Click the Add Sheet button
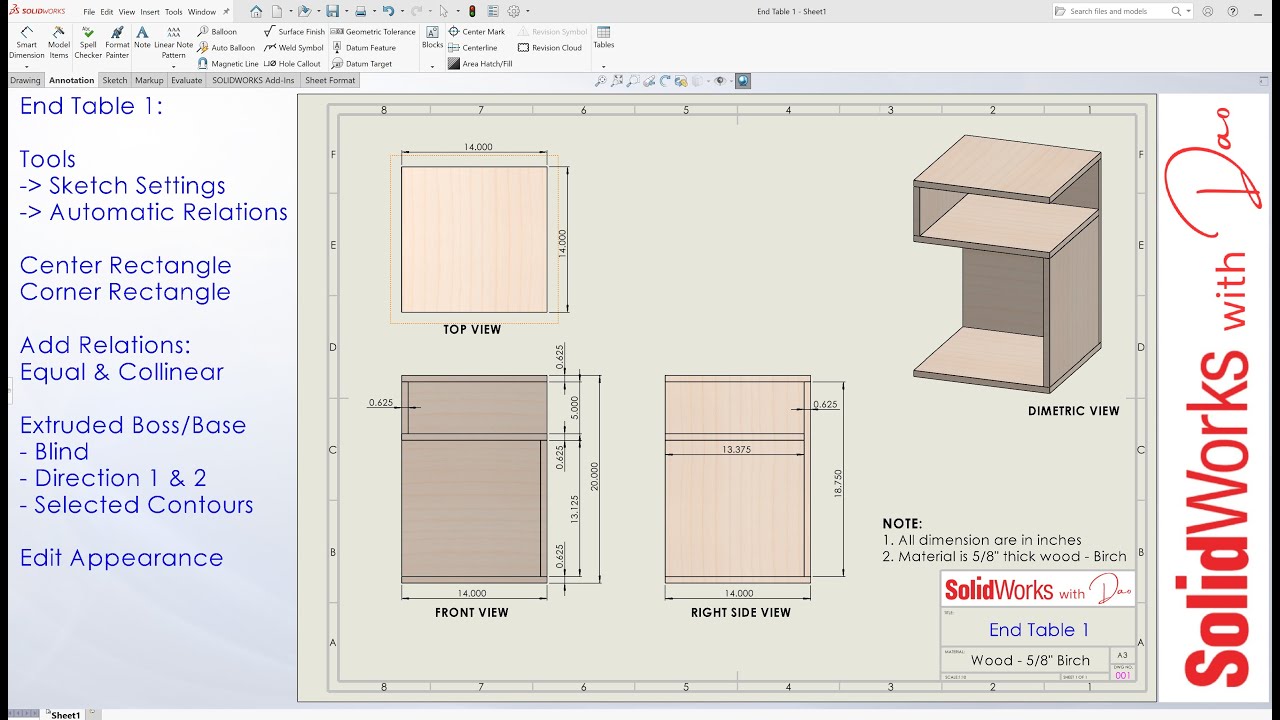Image resolution: width=1280 pixels, height=720 pixels. tap(92, 713)
